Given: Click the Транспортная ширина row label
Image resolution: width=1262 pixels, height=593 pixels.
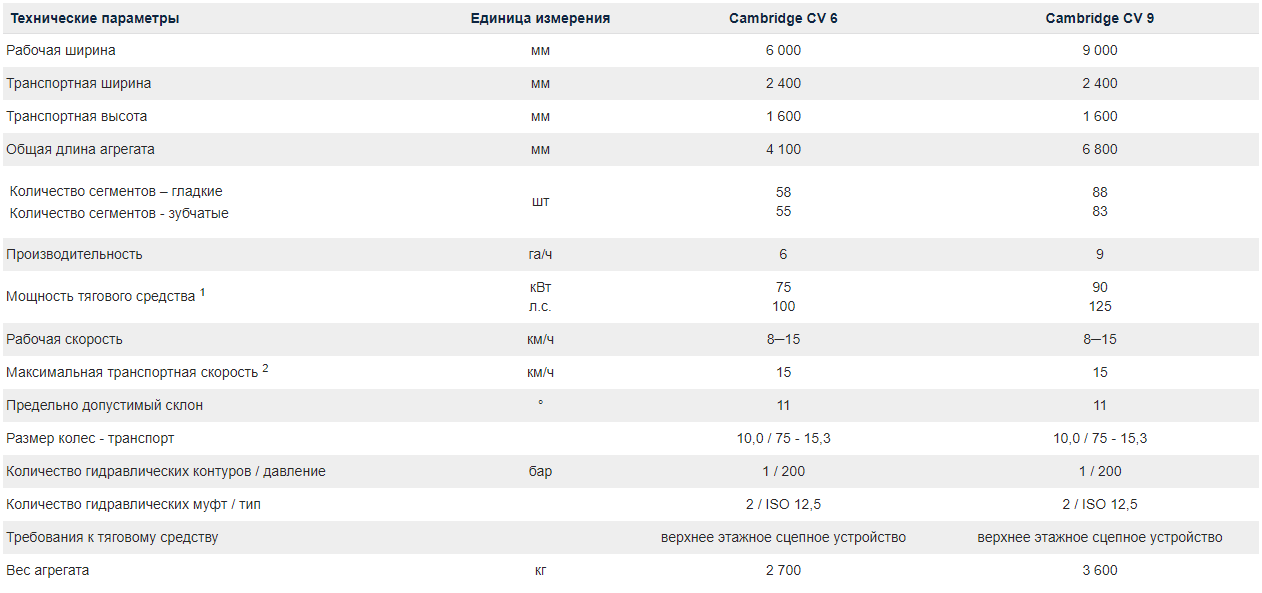Looking at the screenshot, I should tap(79, 83).
